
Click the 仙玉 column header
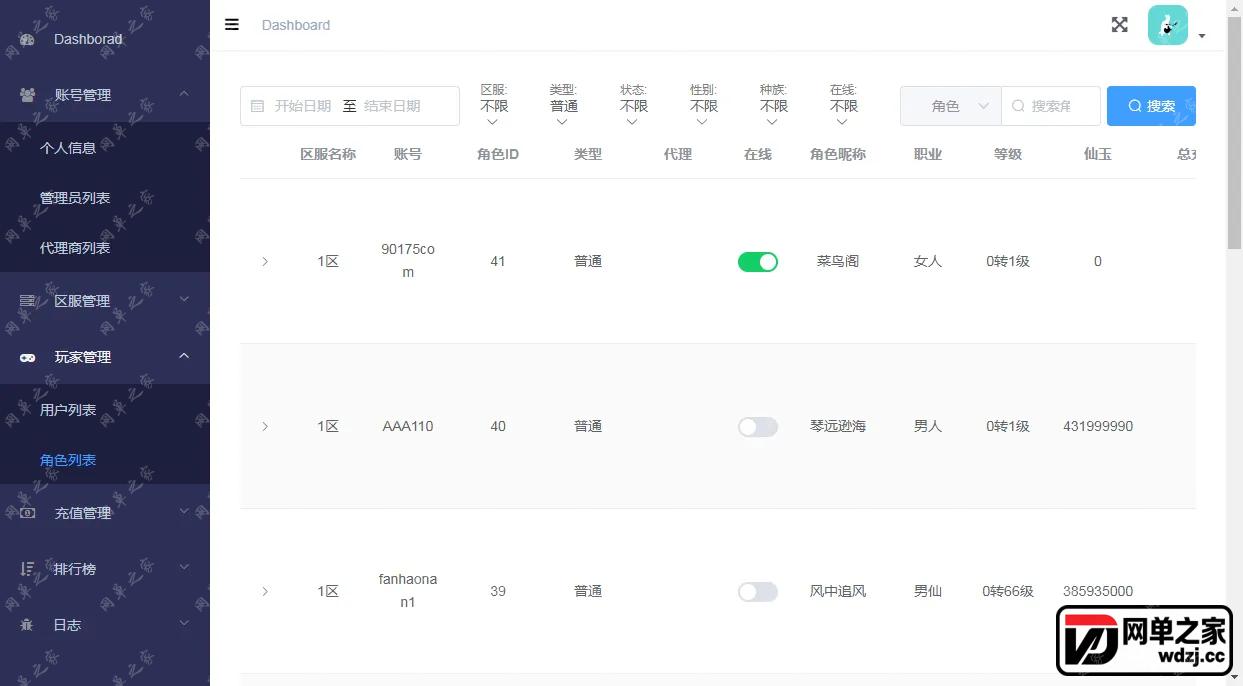tap(1098, 154)
